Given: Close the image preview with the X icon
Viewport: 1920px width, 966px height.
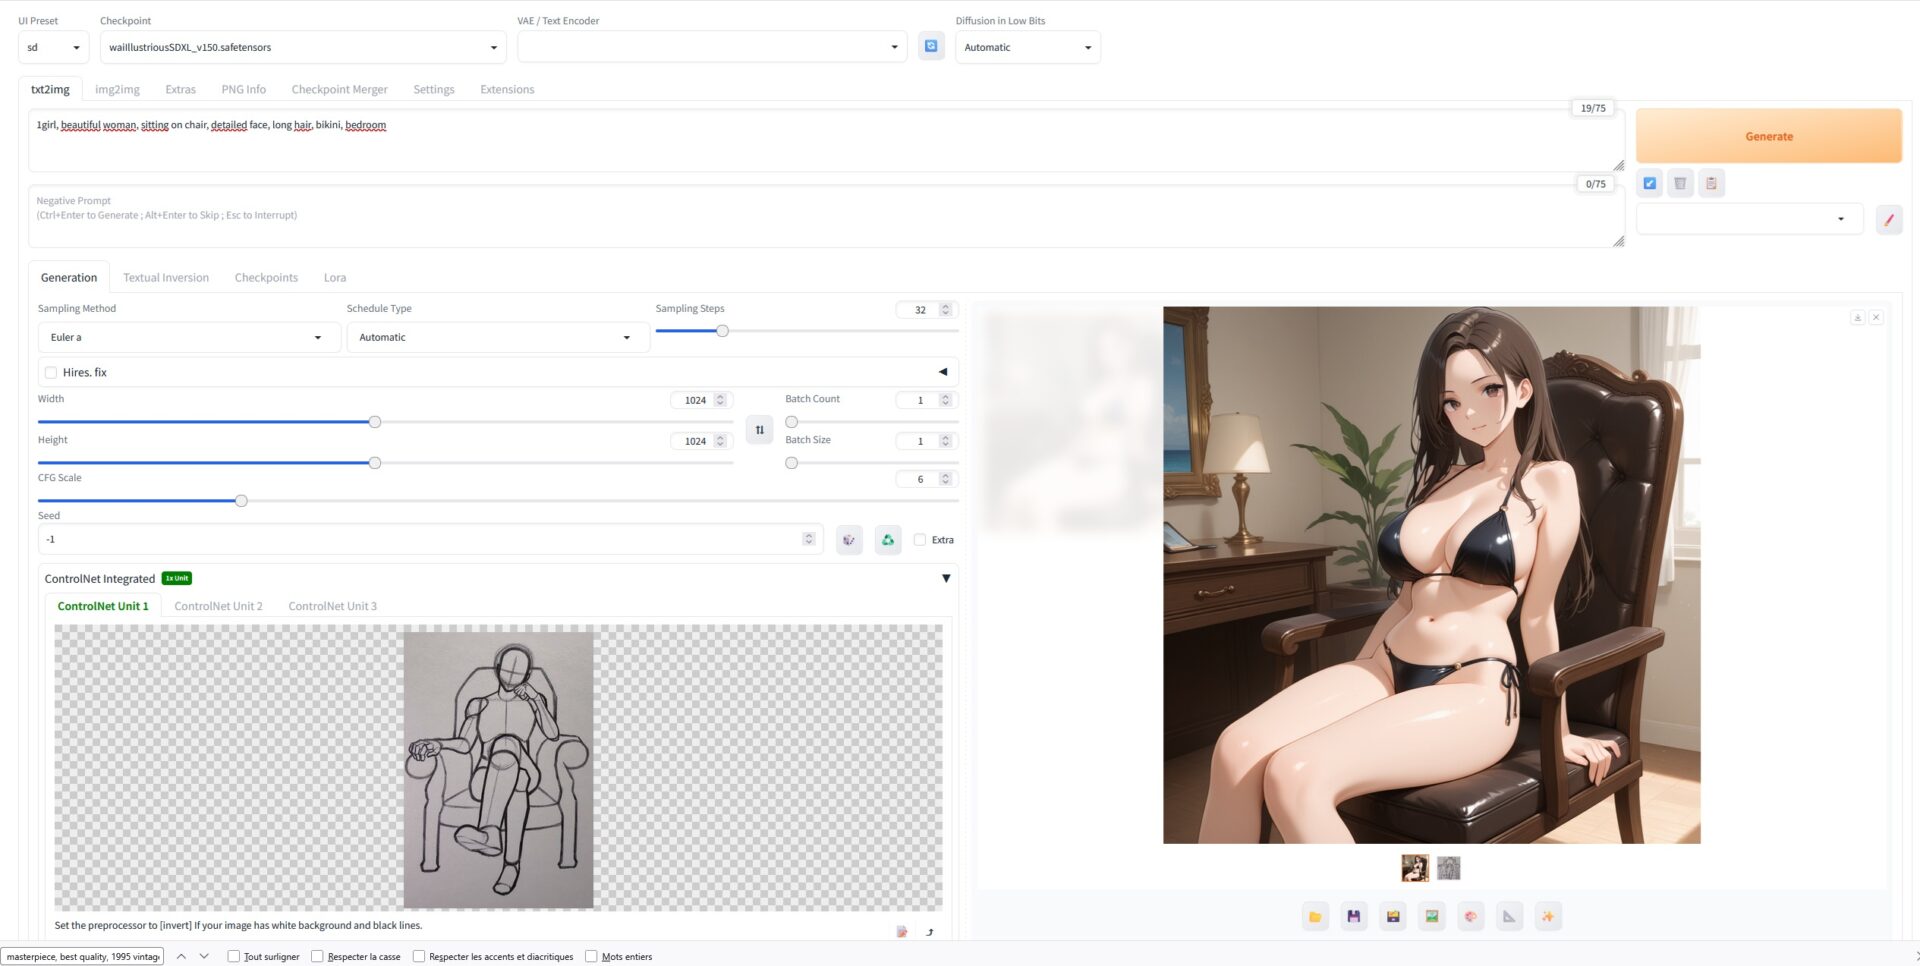Looking at the screenshot, I should [1876, 317].
